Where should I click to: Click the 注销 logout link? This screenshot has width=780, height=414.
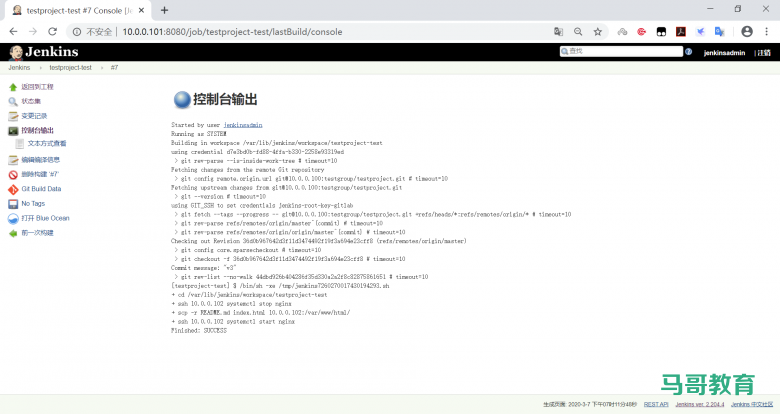point(765,53)
